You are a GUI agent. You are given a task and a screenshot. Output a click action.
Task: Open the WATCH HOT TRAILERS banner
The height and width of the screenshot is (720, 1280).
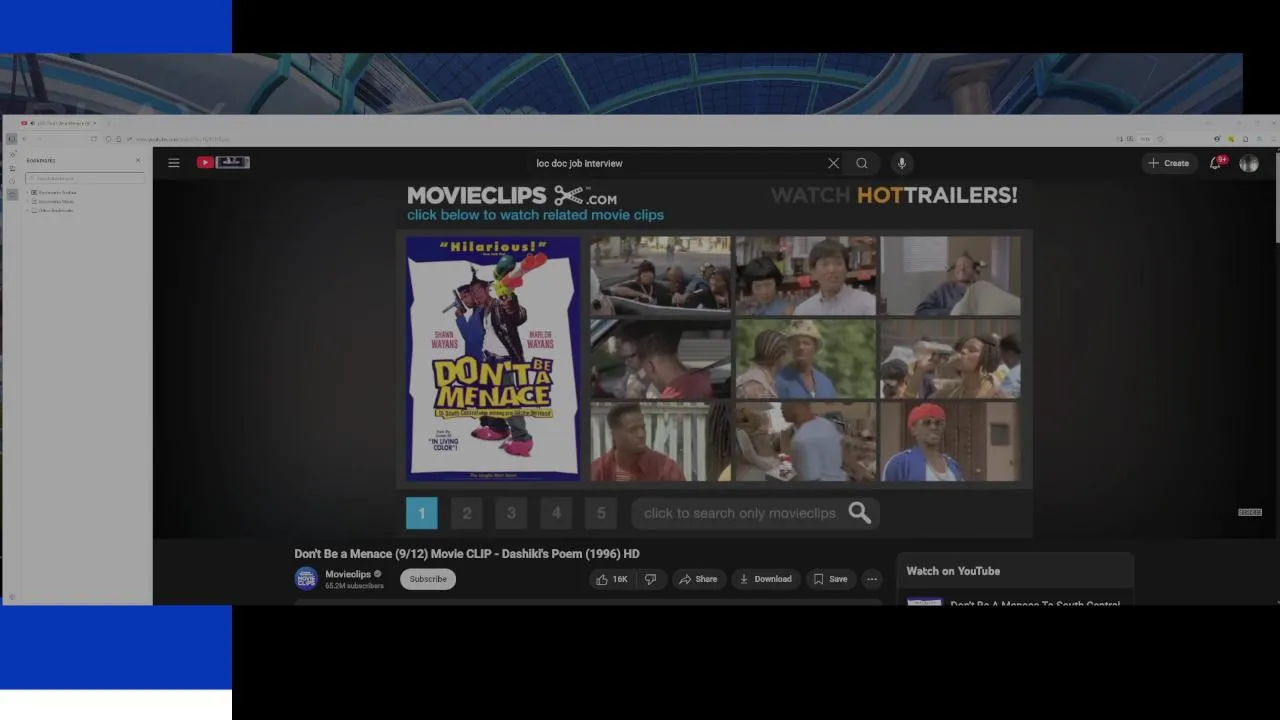[x=894, y=195]
